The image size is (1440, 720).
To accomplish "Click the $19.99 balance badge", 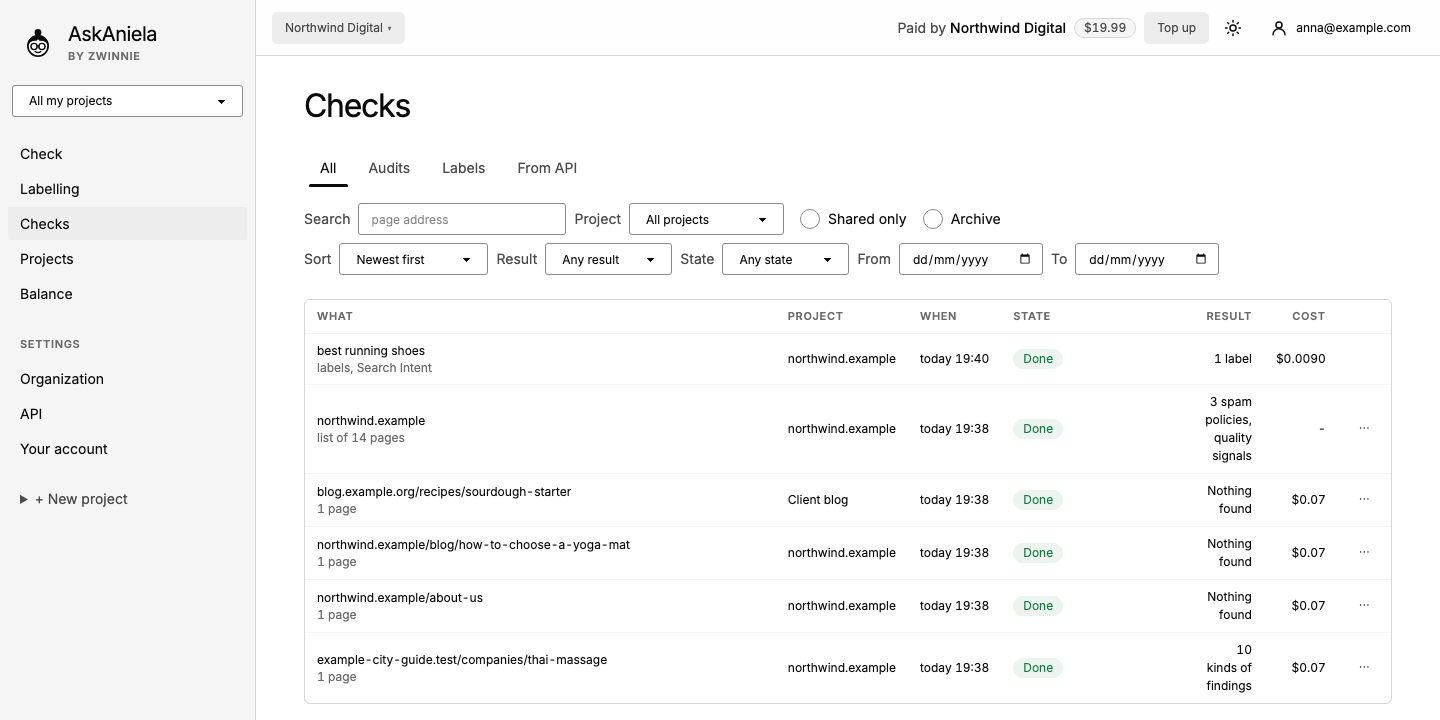I will 1105,28.
